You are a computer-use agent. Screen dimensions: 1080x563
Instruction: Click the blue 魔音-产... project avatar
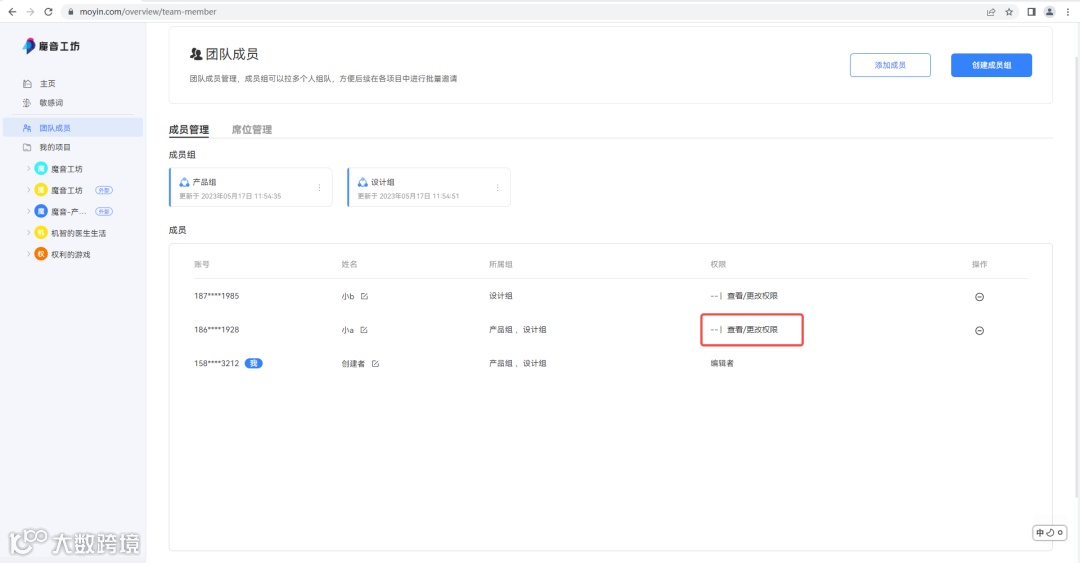tap(41, 211)
